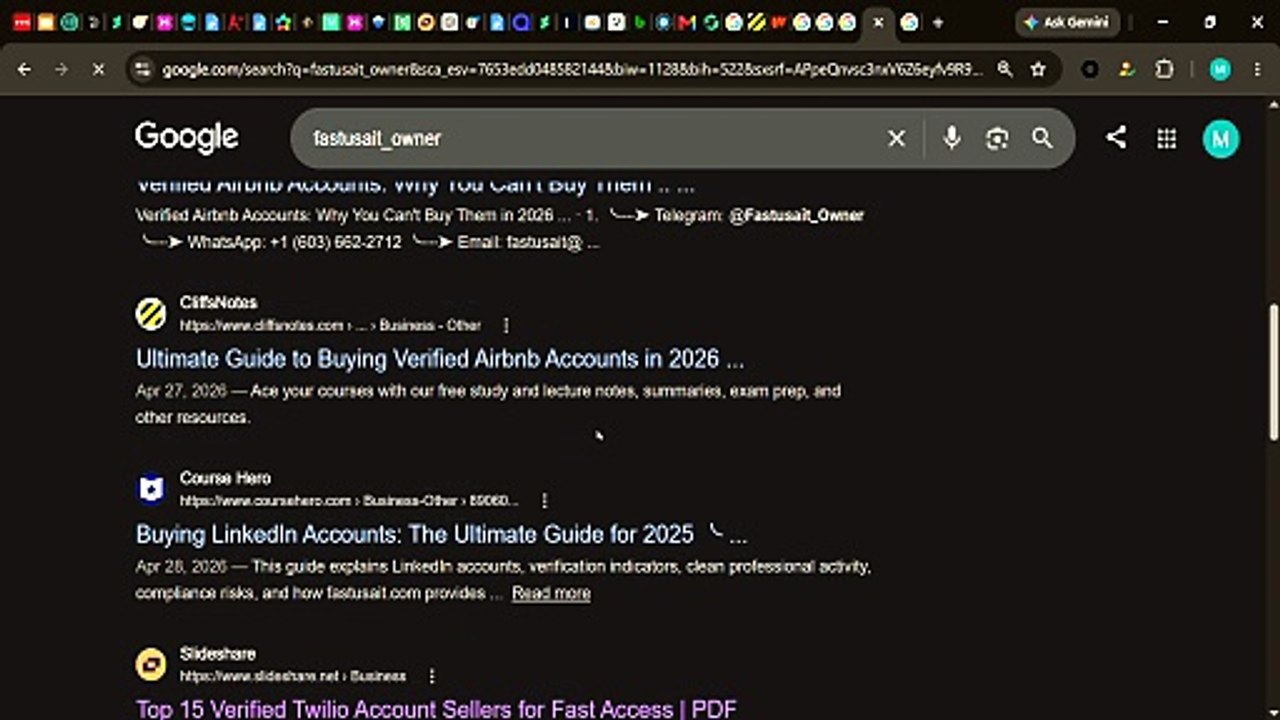The width and height of the screenshot is (1280, 720).
Task: Click the 'Apr 28, 2026' snippet date
Action: point(181,566)
